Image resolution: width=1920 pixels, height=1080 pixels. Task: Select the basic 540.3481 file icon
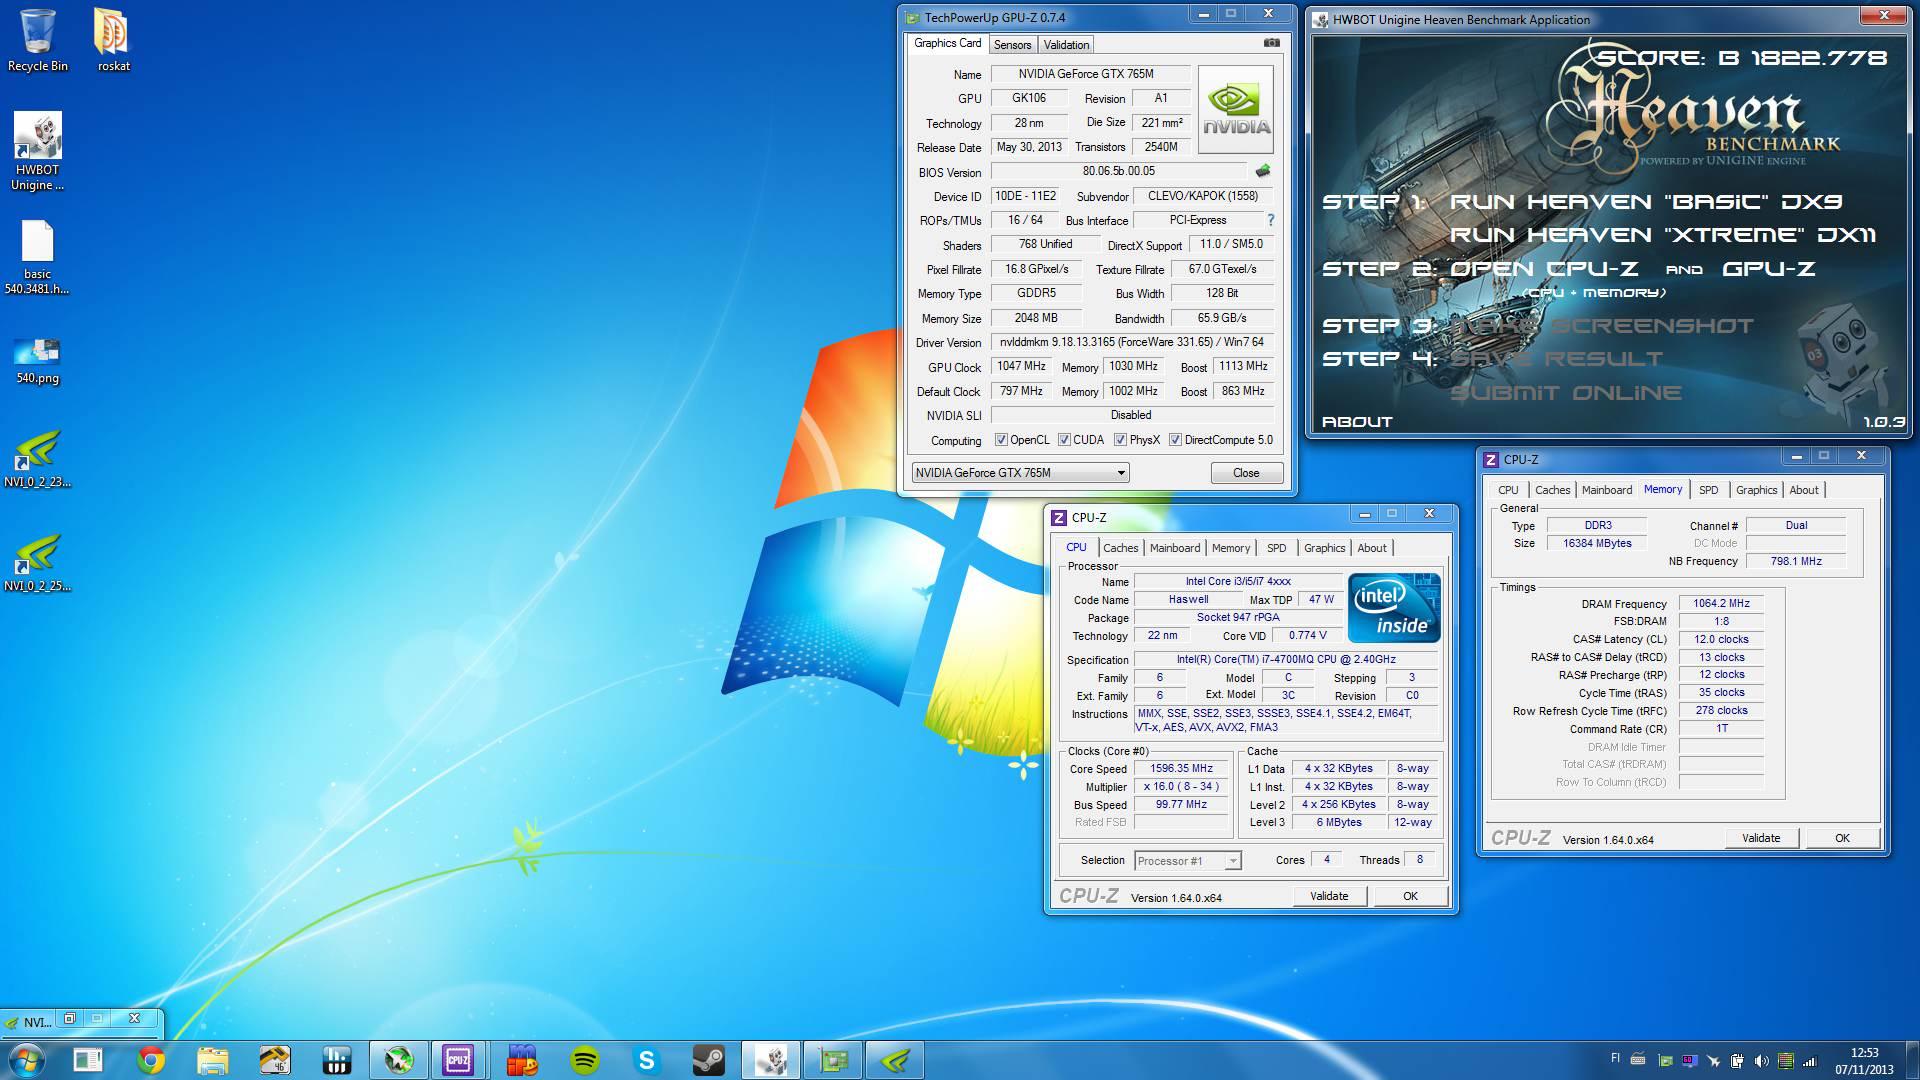coord(38,258)
